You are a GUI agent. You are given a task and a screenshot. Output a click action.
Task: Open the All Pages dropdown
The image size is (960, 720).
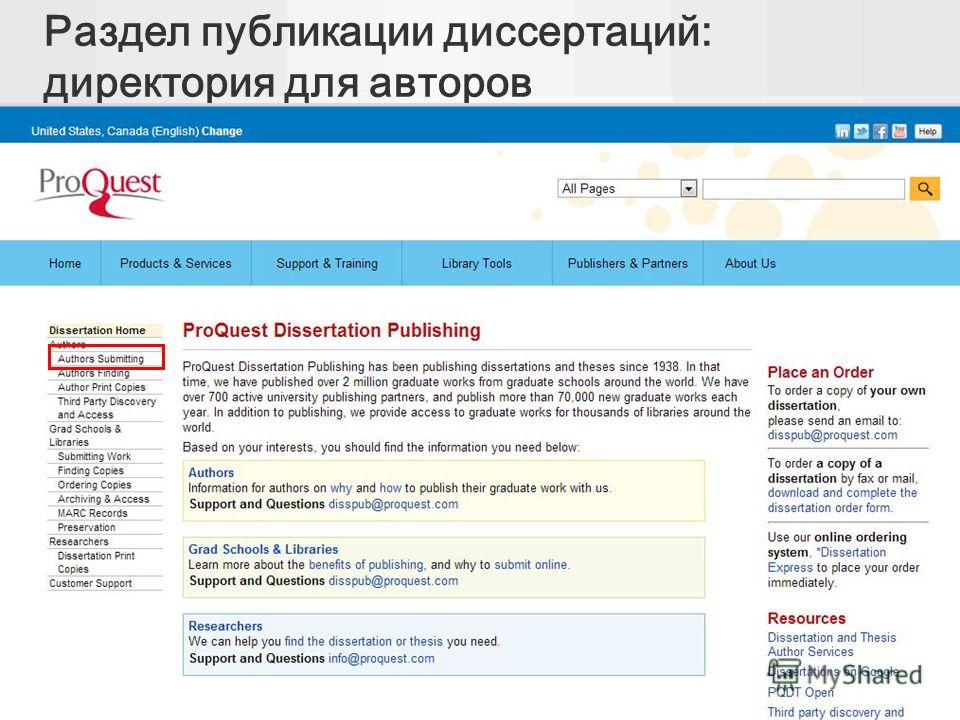pos(627,189)
